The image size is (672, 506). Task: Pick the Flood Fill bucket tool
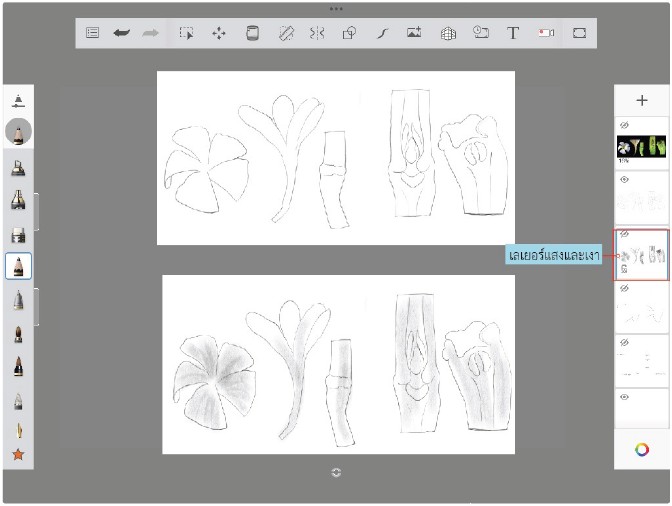click(252, 33)
